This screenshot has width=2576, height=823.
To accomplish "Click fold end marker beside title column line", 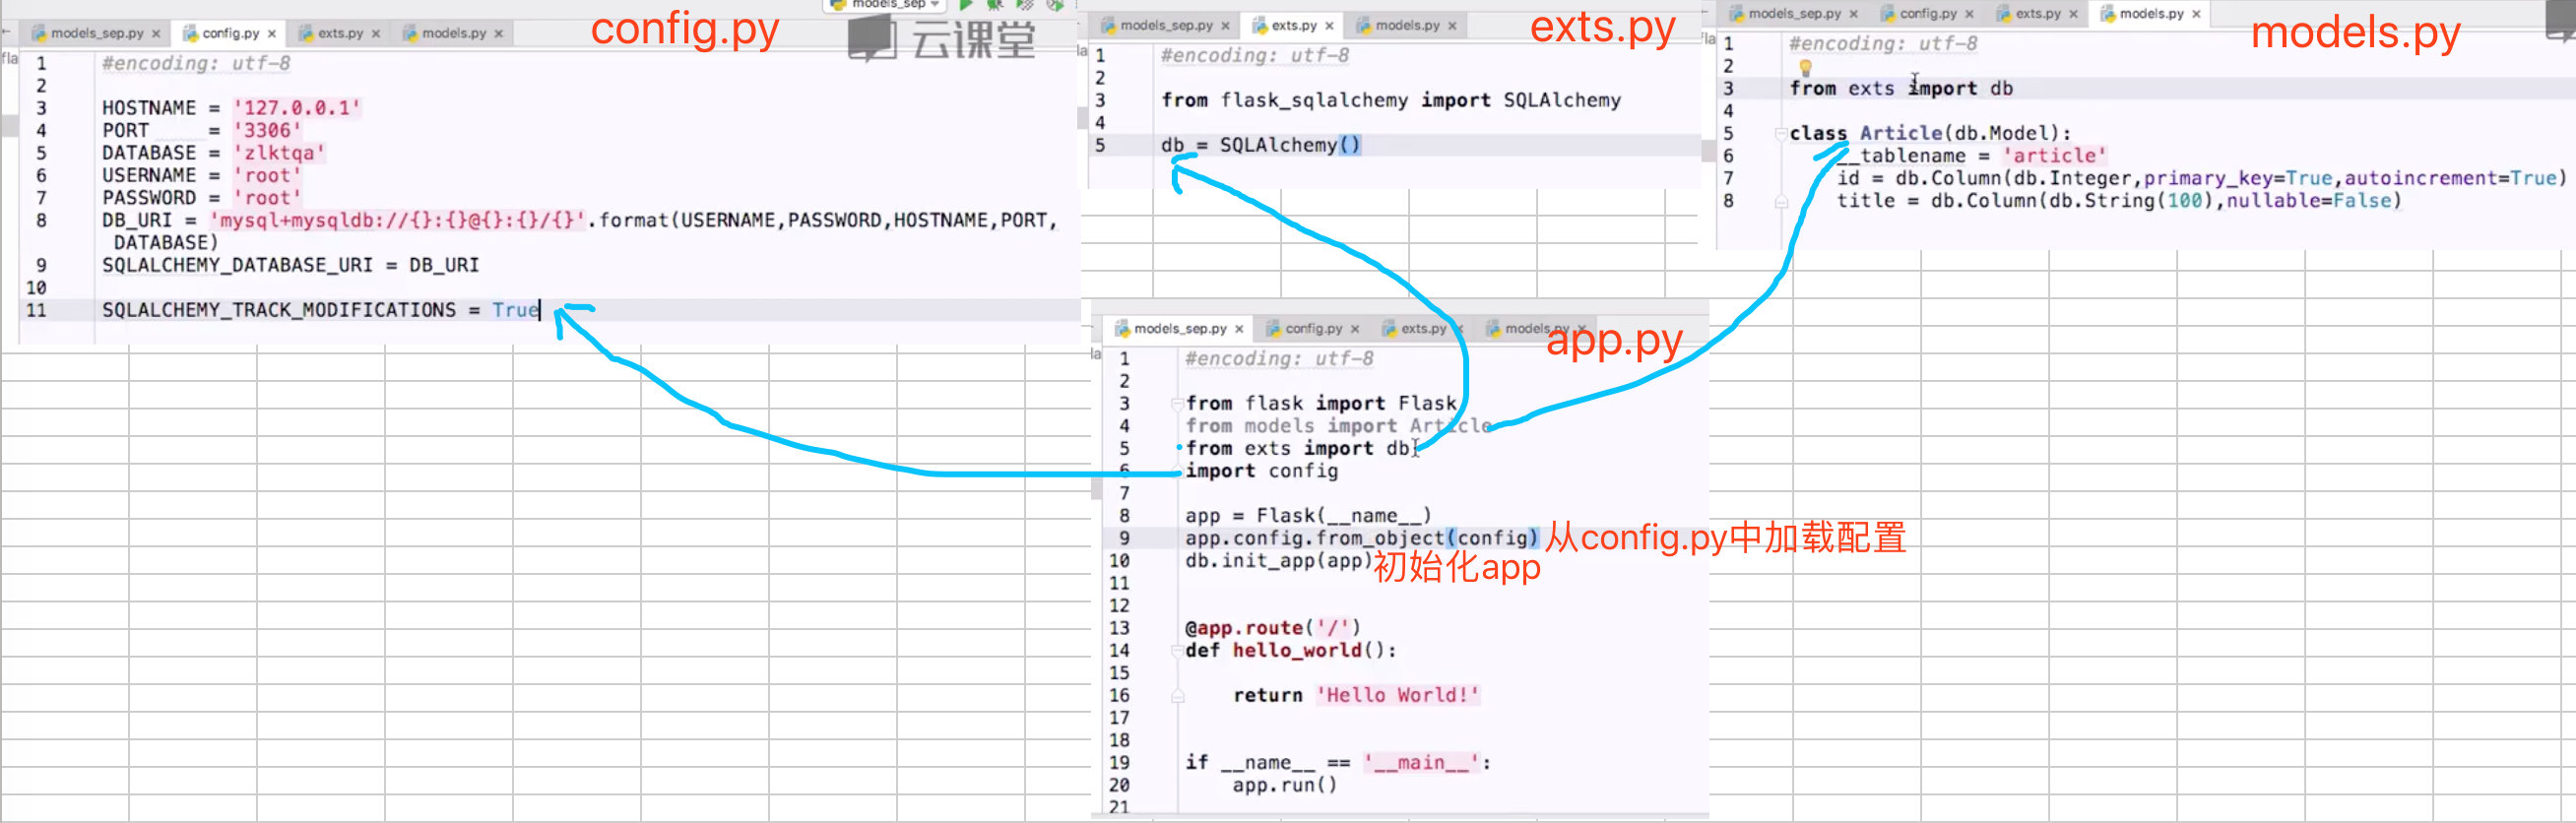I will 1781,202.
